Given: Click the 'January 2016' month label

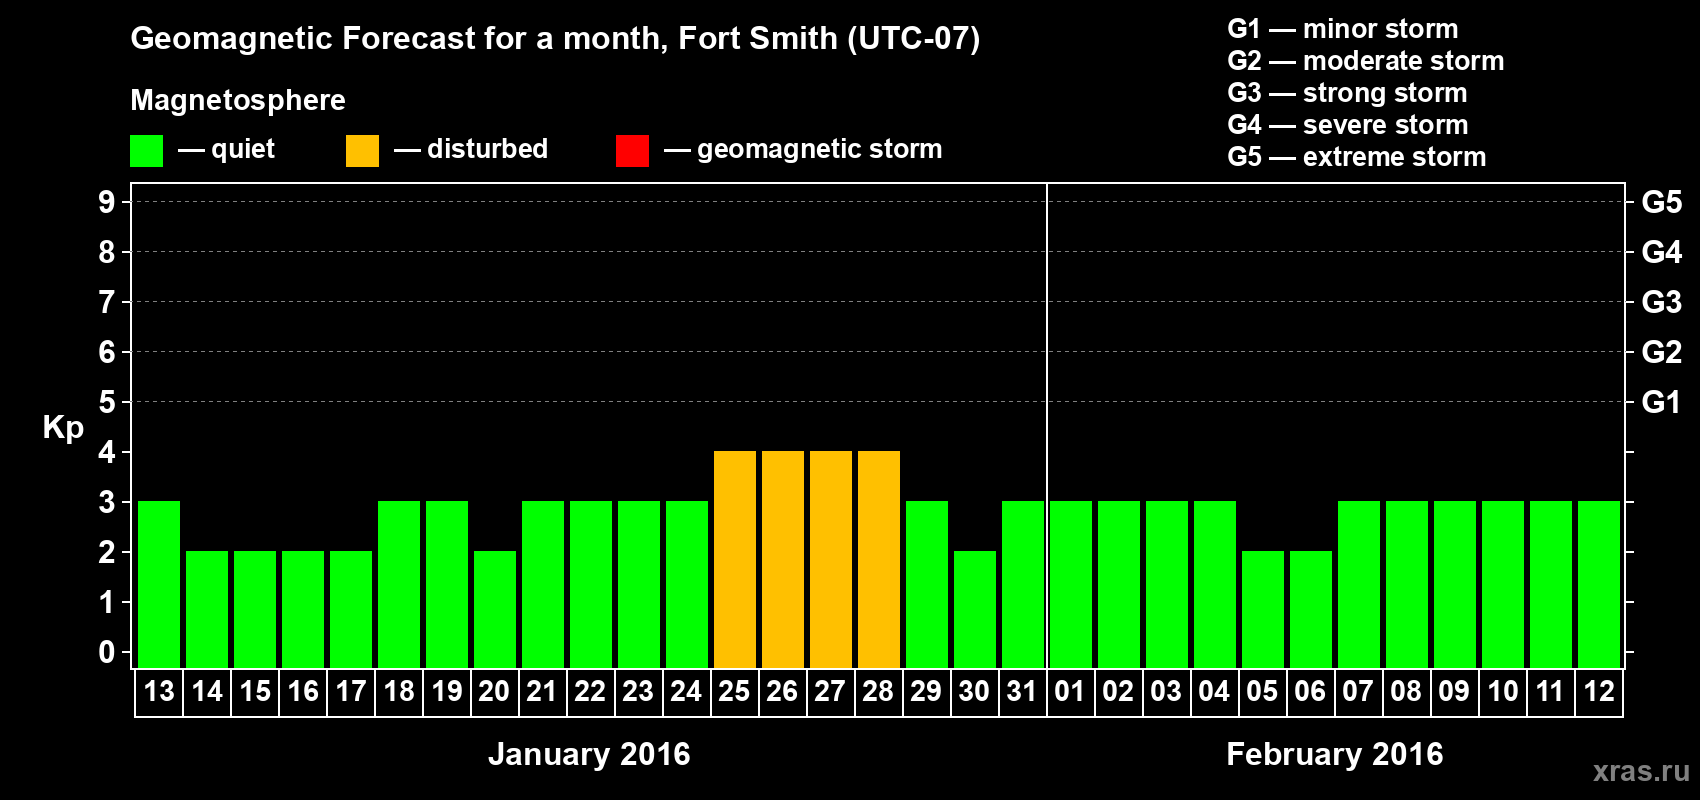Looking at the screenshot, I should pyautogui.click(x=589, y=754).
